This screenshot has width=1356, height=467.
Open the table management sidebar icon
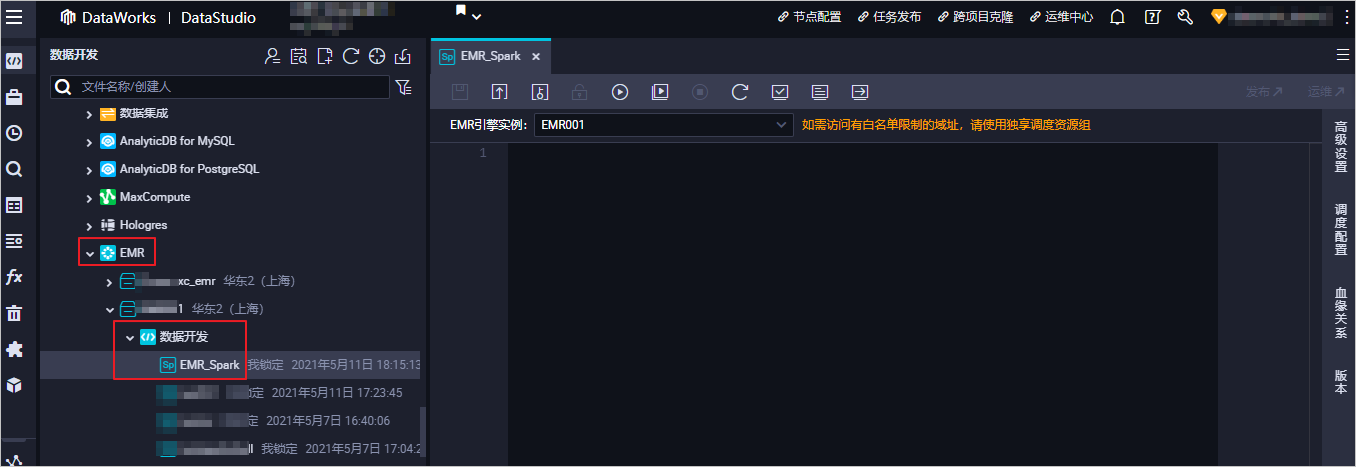point(14,205)
